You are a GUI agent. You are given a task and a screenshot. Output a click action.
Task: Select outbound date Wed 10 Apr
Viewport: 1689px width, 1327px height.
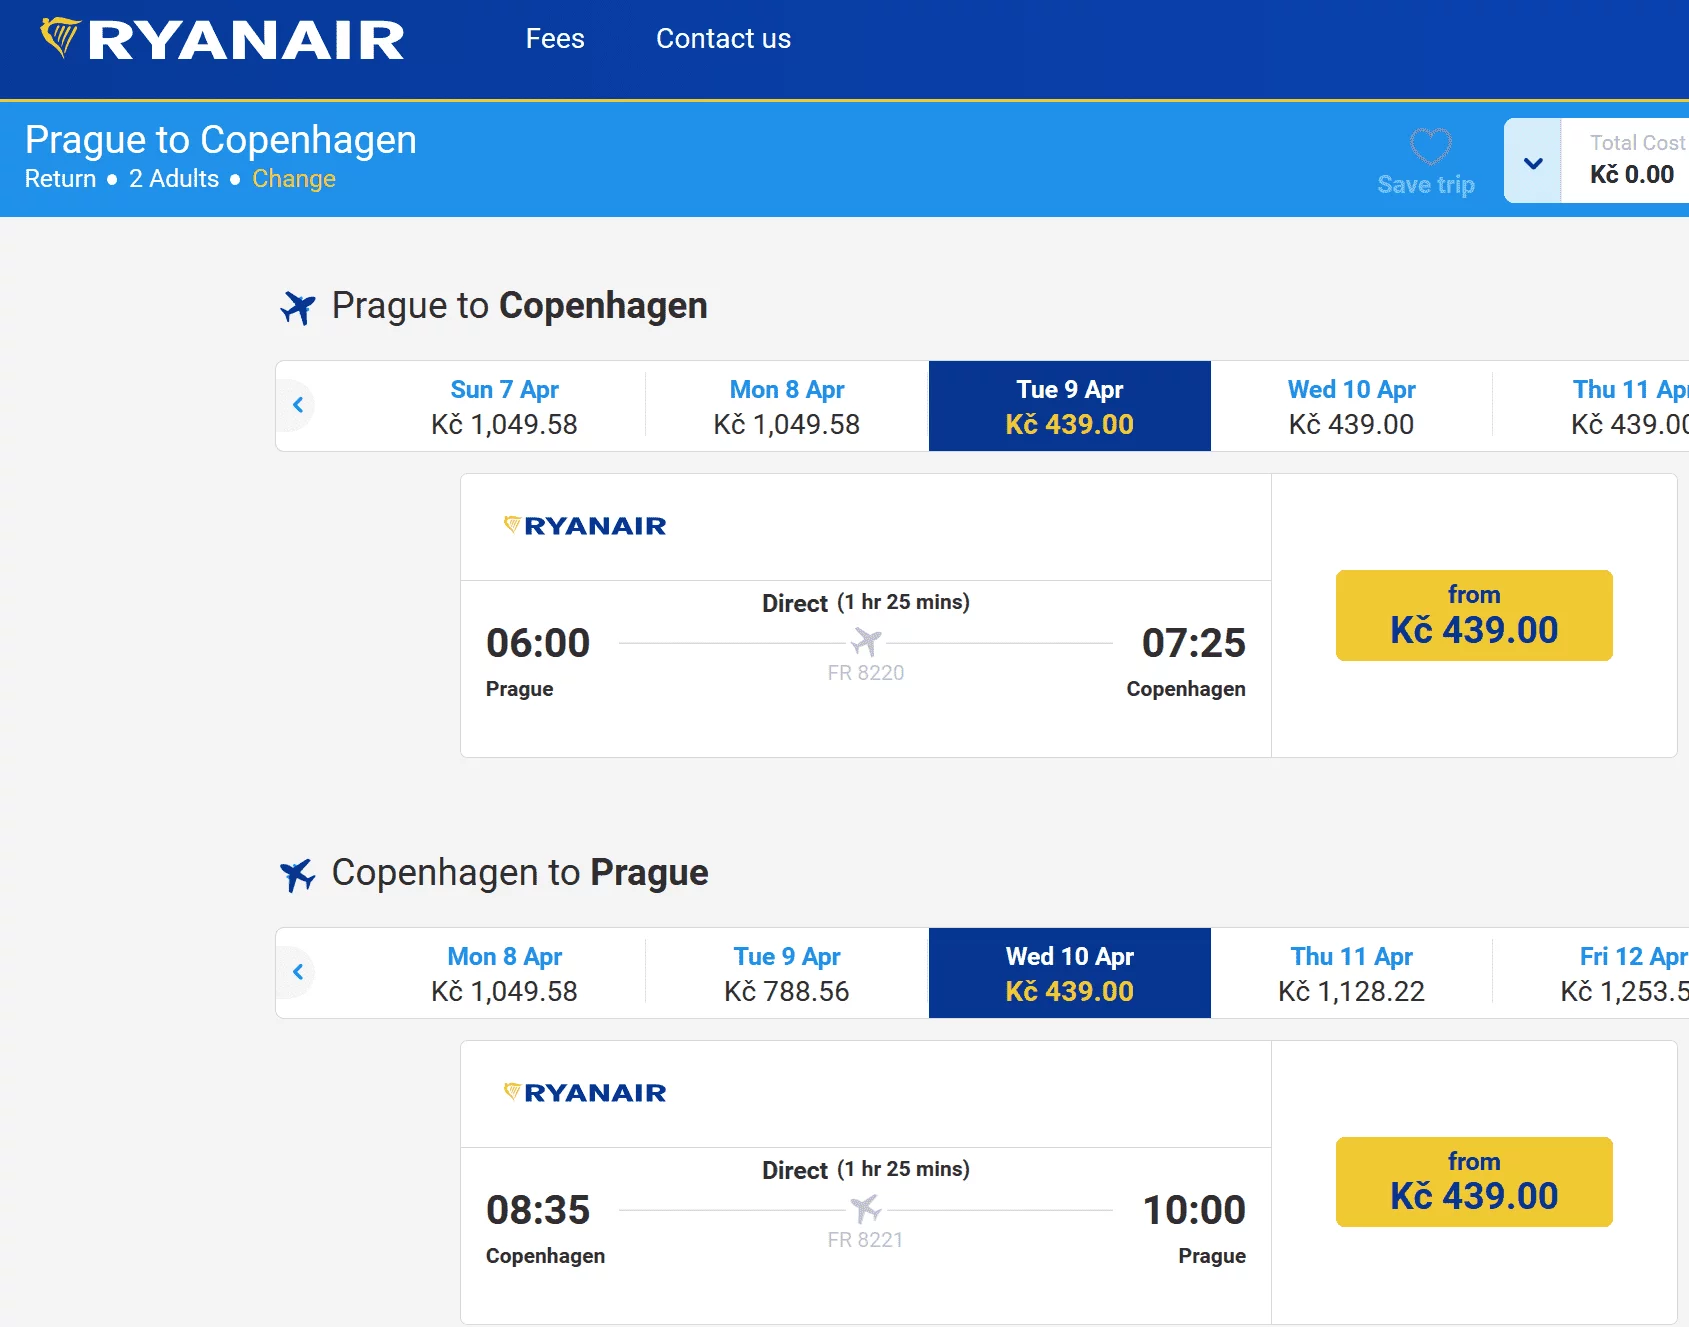coord(1351,406)
